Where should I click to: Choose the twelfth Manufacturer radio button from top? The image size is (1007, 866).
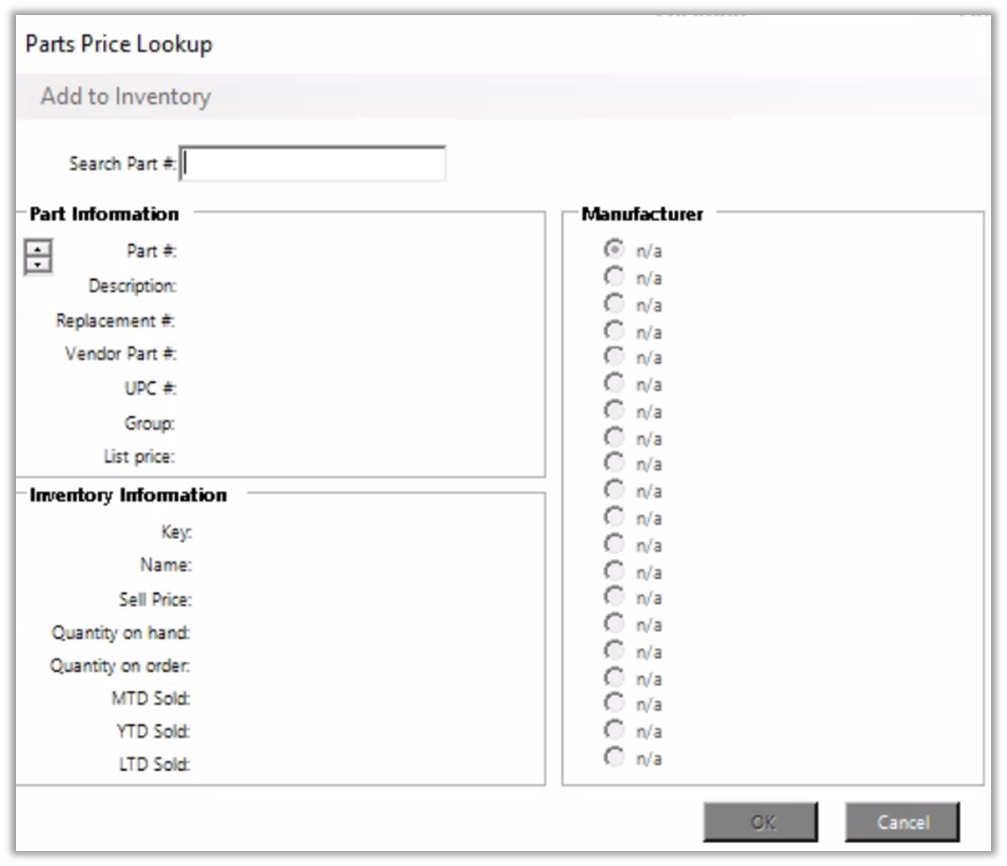[615, 543]
